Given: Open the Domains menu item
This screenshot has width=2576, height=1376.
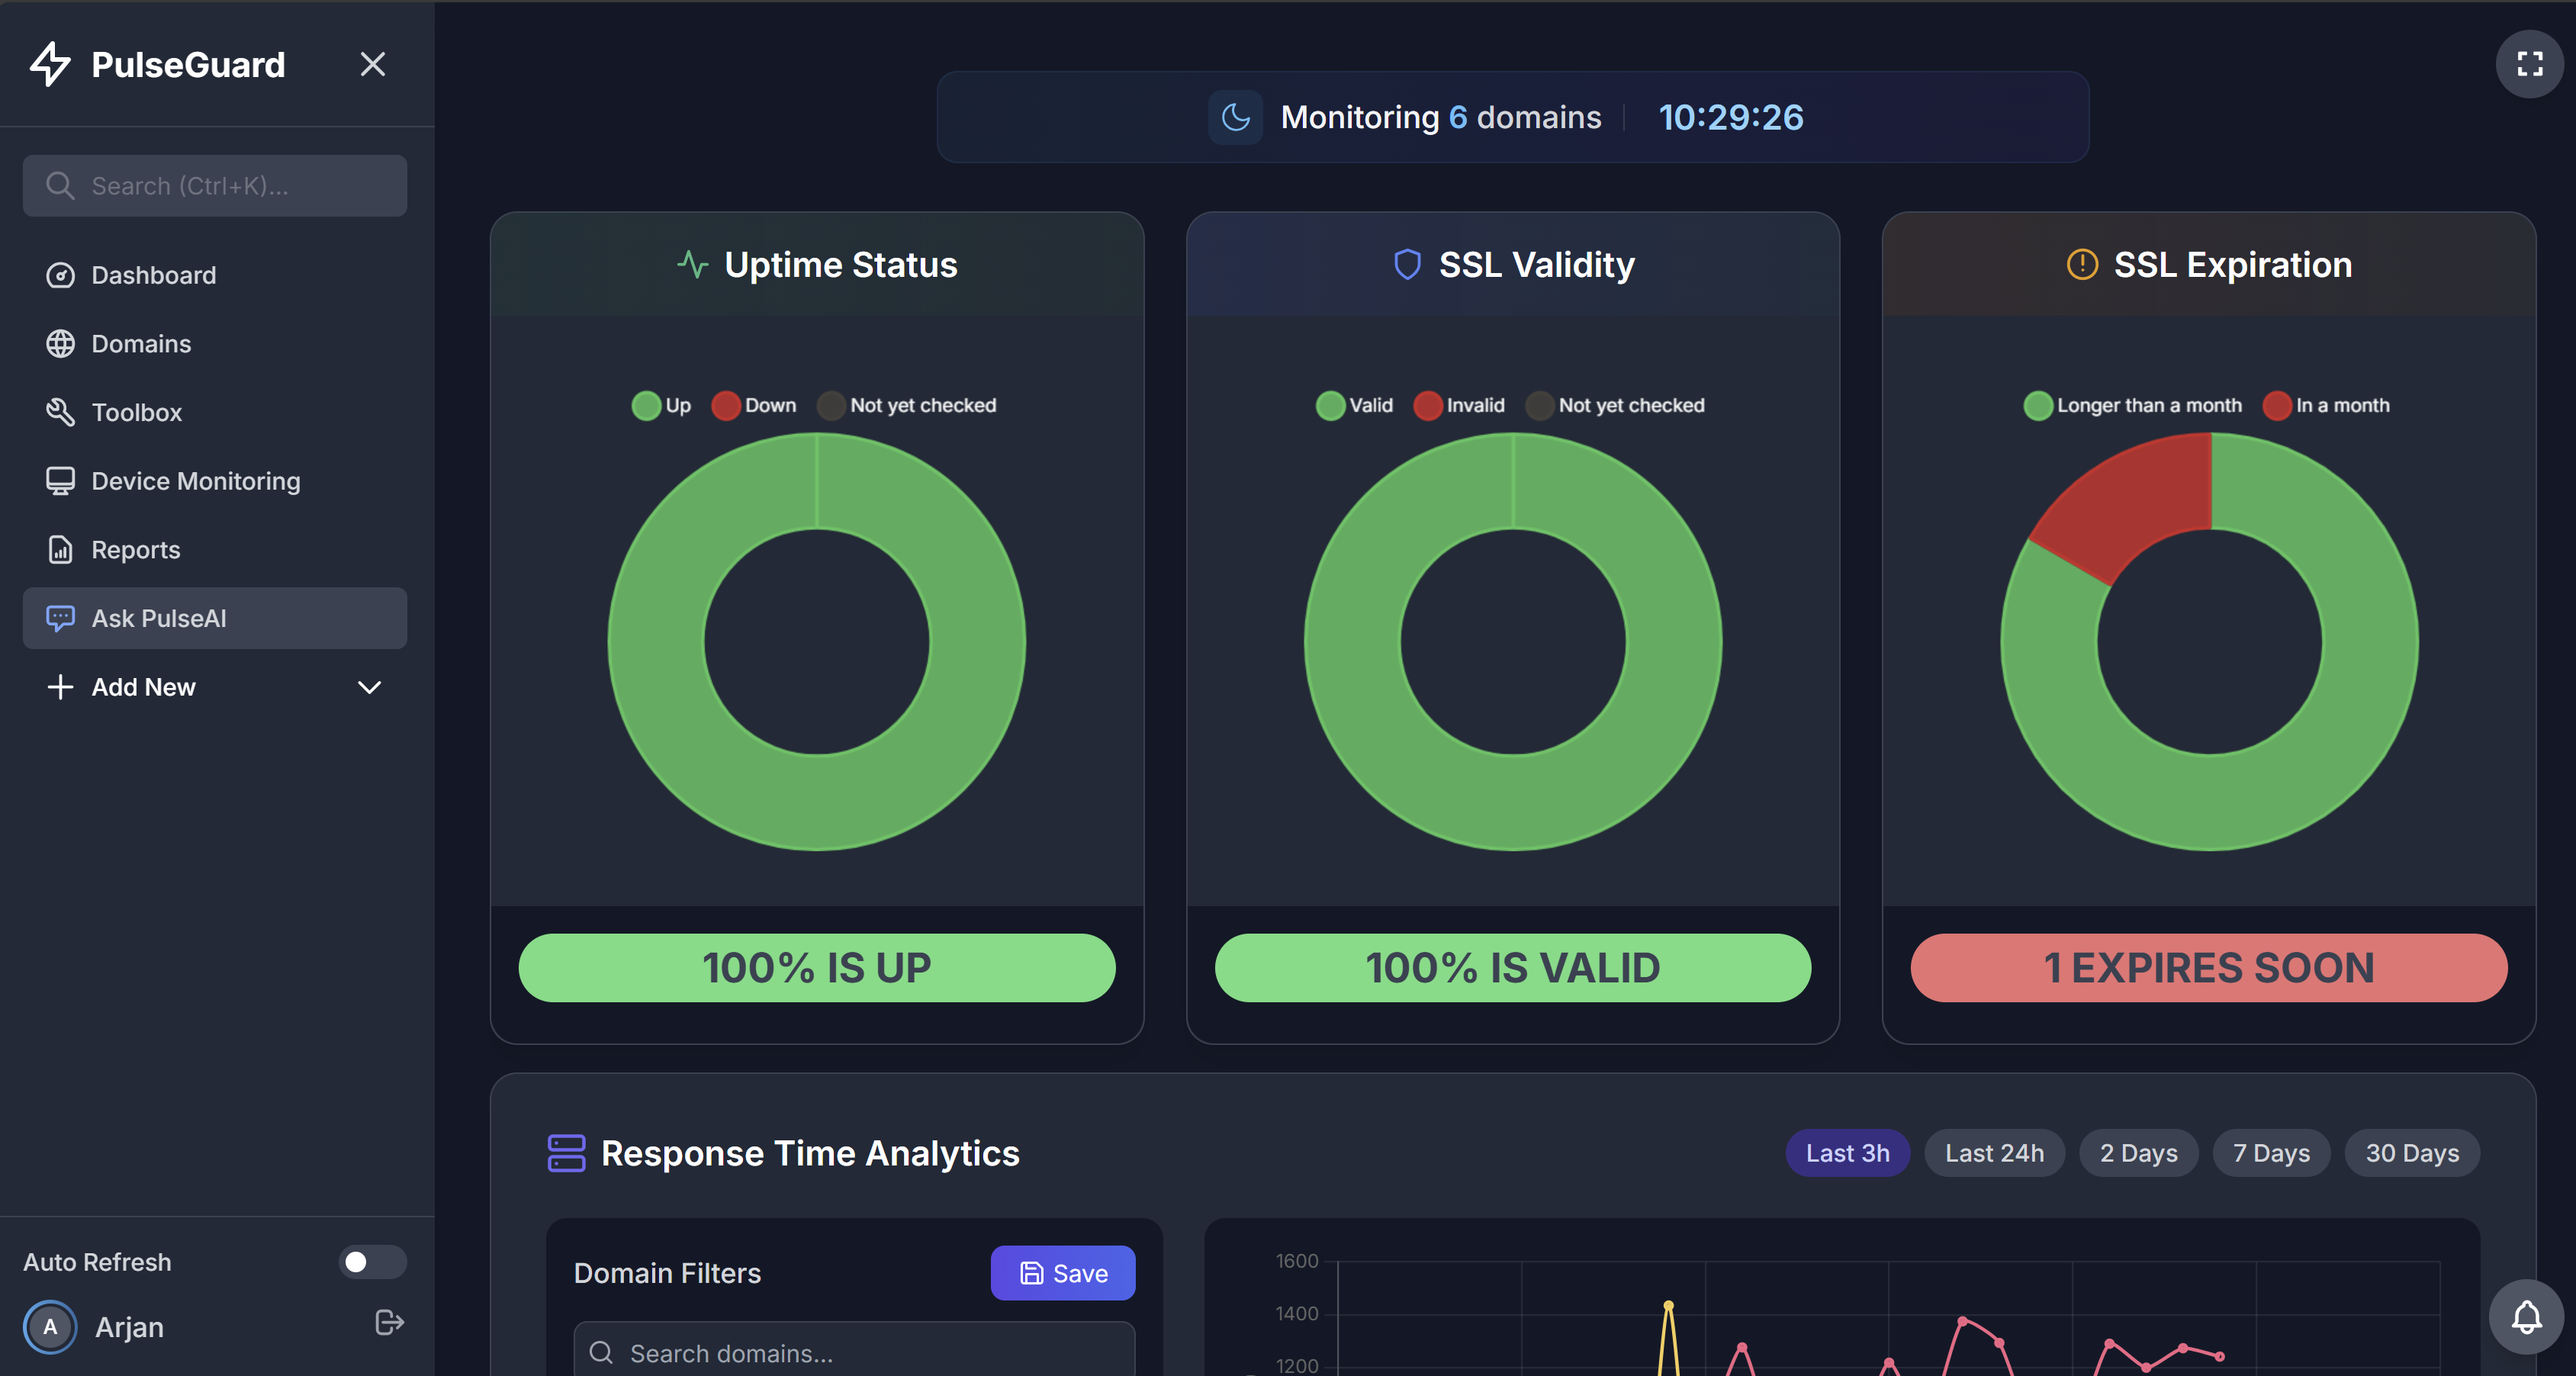Looking at the screenshot, I should (x=141, y=344).
